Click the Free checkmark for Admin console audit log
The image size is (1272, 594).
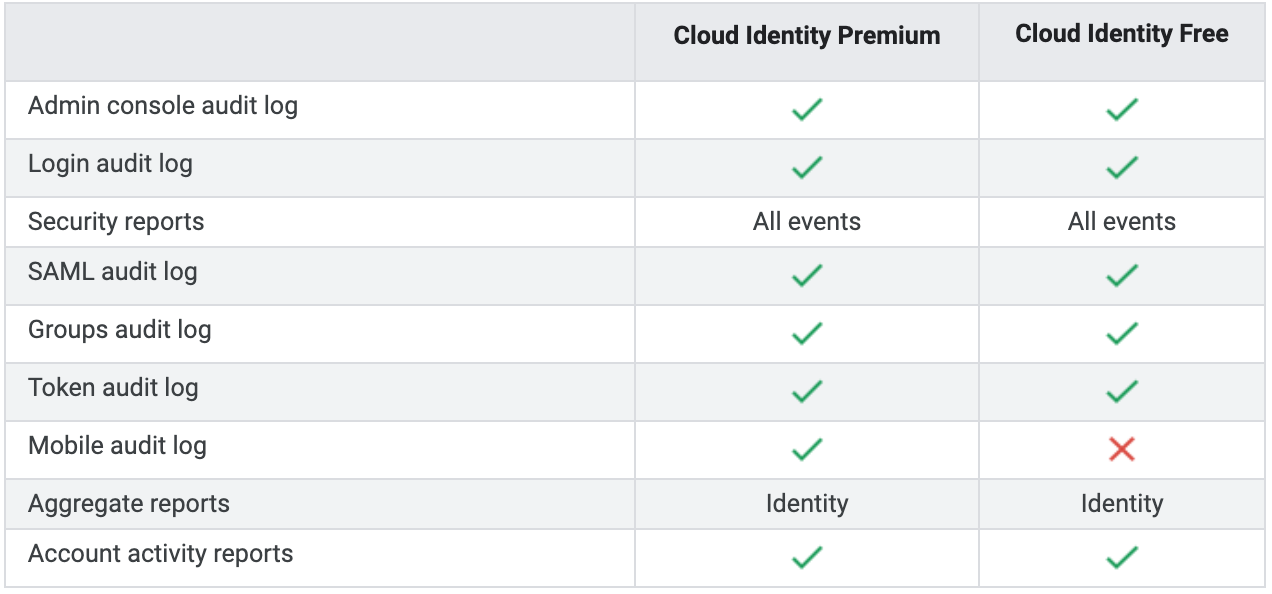coord(1122,110)
